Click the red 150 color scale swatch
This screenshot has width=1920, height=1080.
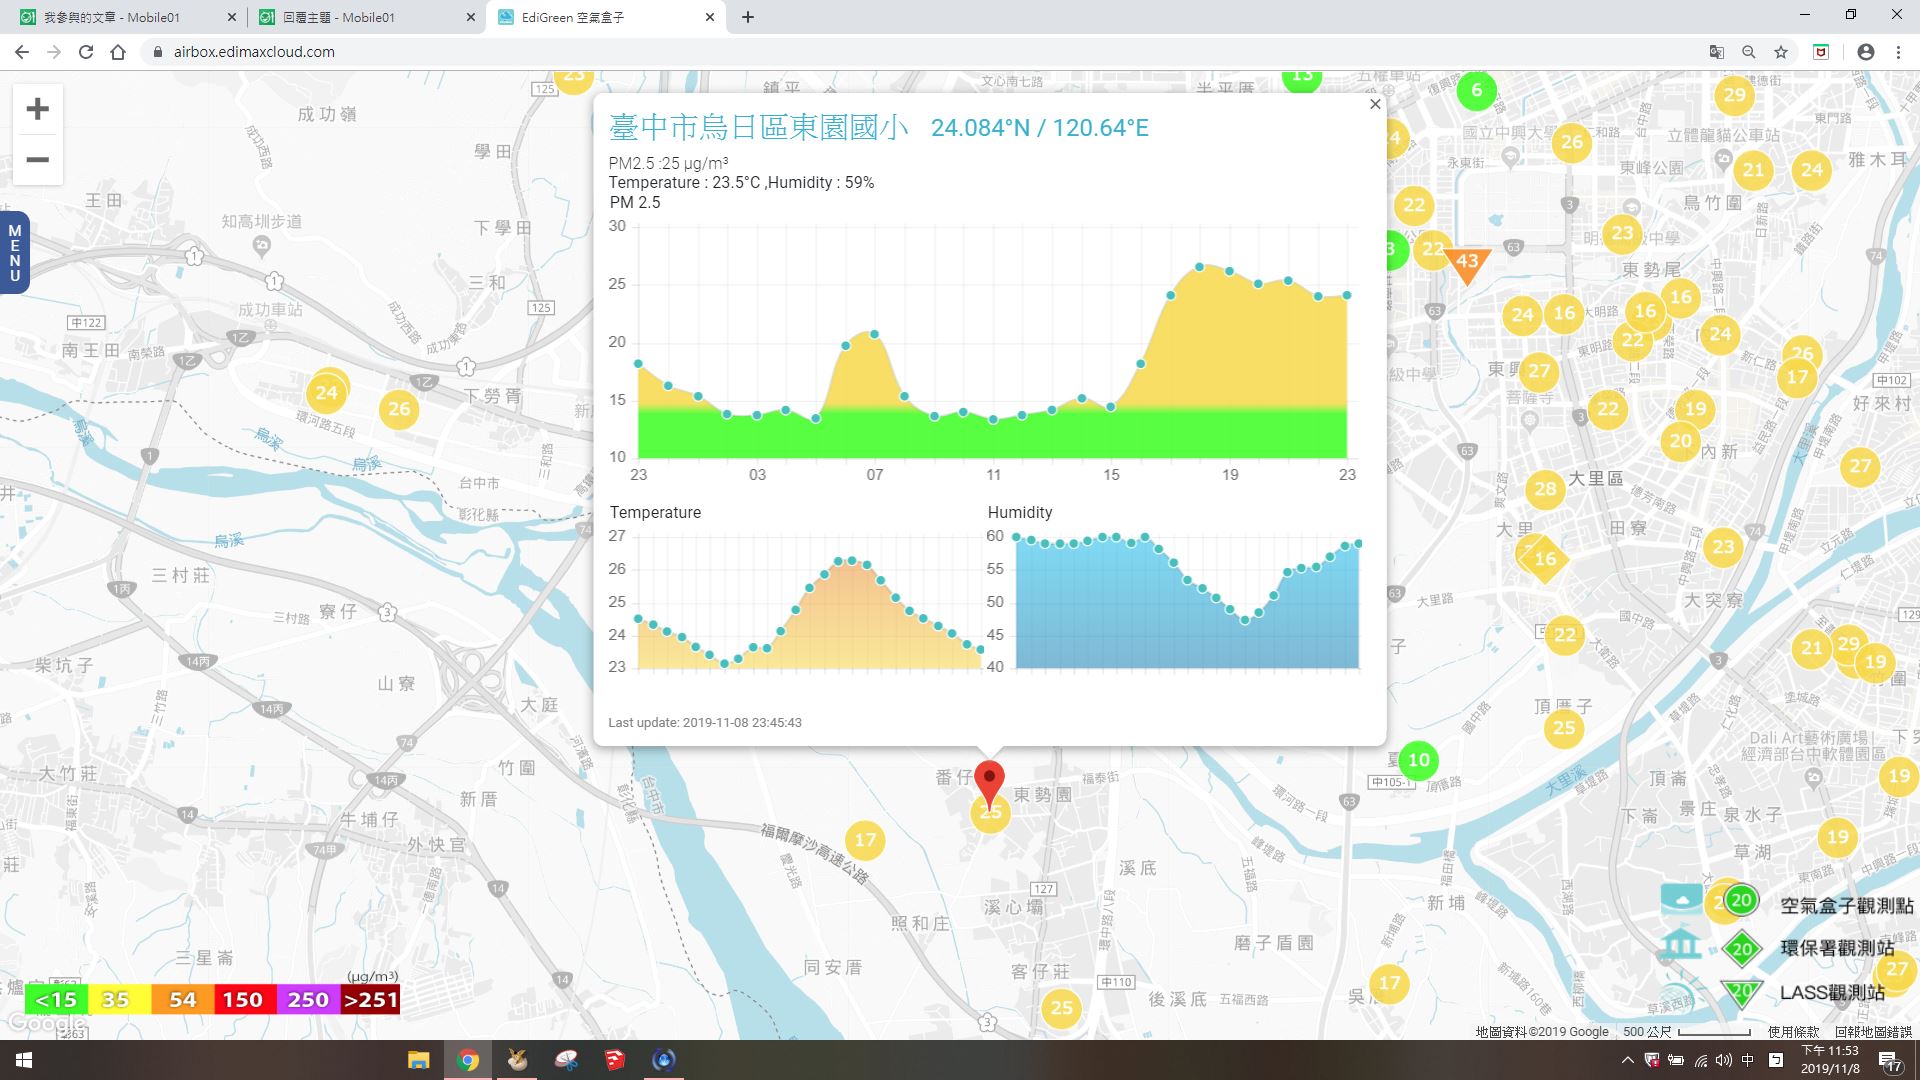(244, 1000)
